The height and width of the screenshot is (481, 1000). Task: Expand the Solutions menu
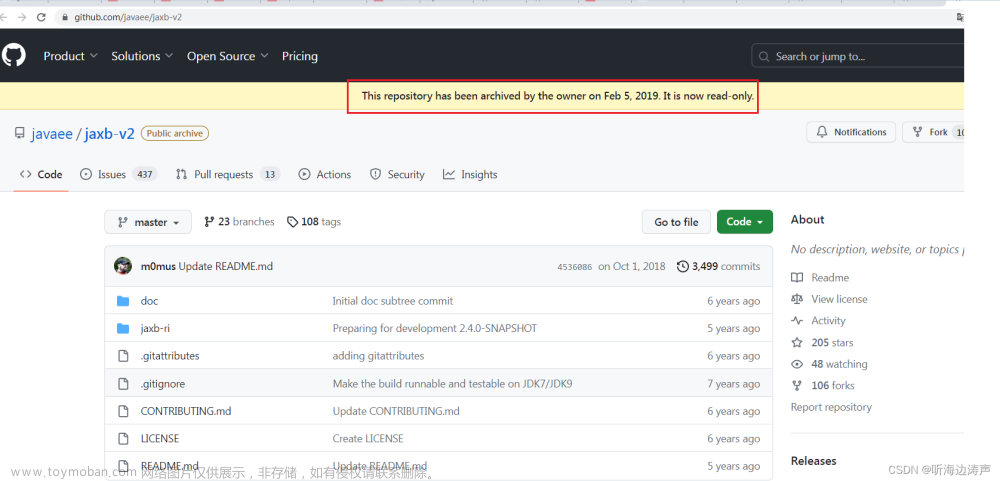(142, 56)
